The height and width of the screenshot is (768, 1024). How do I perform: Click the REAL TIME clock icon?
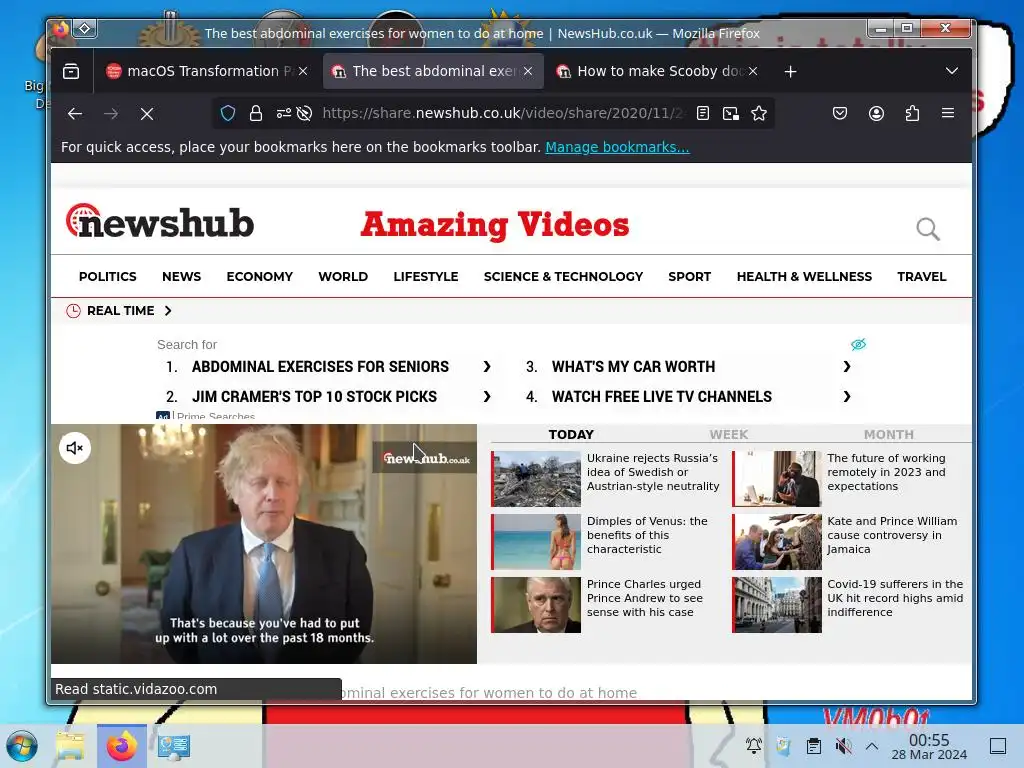tap(73, 311)
